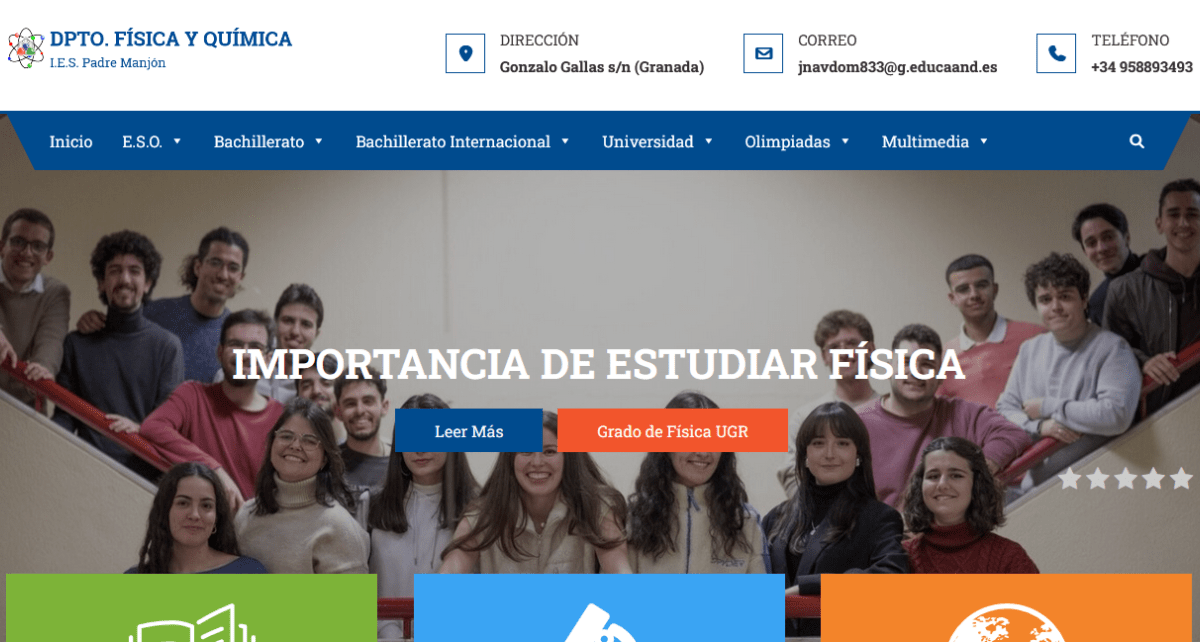
Task: Open the Bachillerato Internacional dropdown
Action: pyautogui.click(x=463, y=142)
